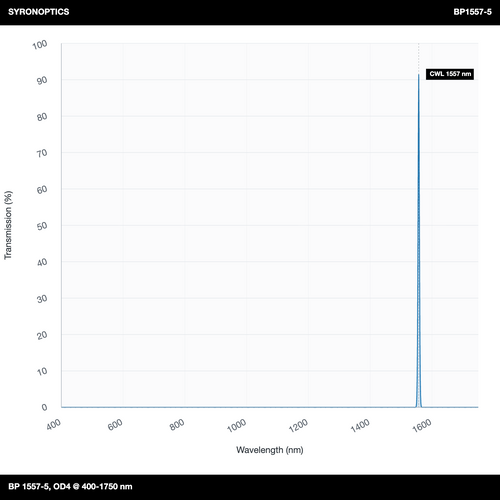This screenshot has height=500, width=500.
Task: Click the 50 transmission tick label
Action: tap(42, 226)
